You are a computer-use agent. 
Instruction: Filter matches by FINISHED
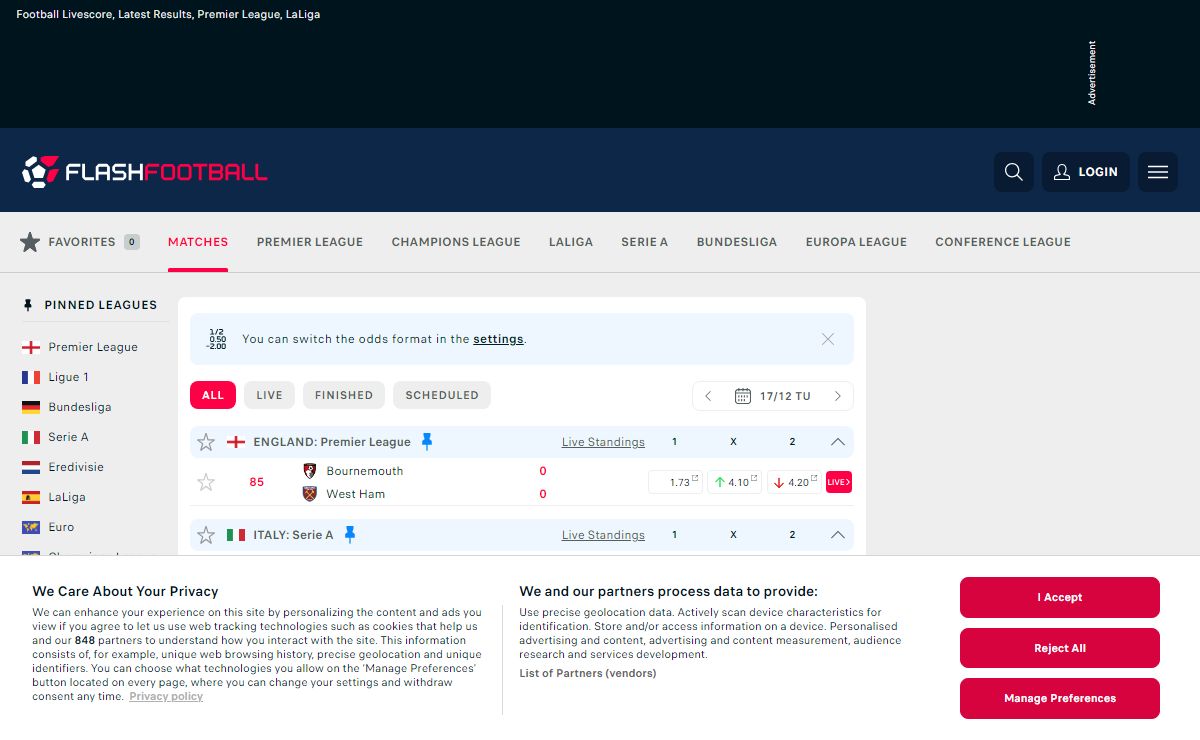344,395
